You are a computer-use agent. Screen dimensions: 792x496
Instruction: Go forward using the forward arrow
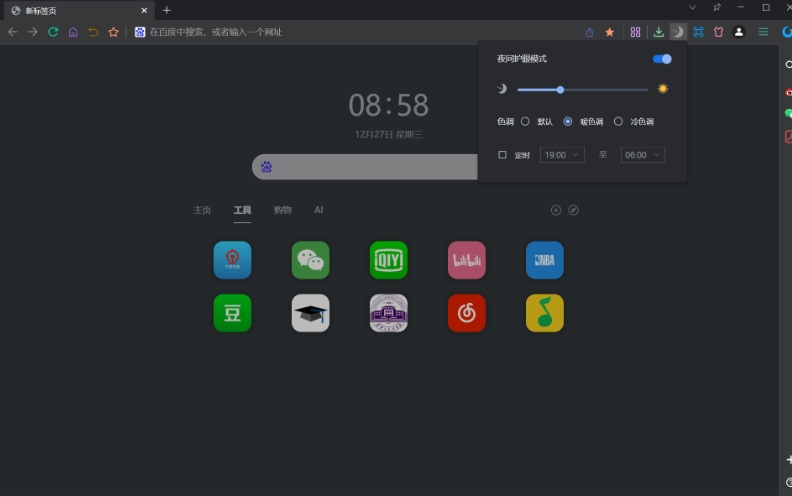click(33, 32)
